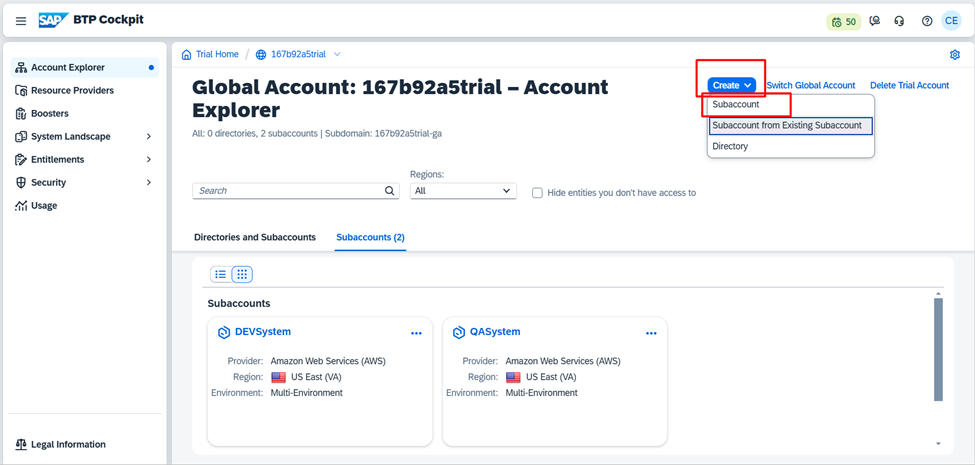Expand Security section in sidebar
Screen dimensions: 975x465
click(x=149, y=183)
